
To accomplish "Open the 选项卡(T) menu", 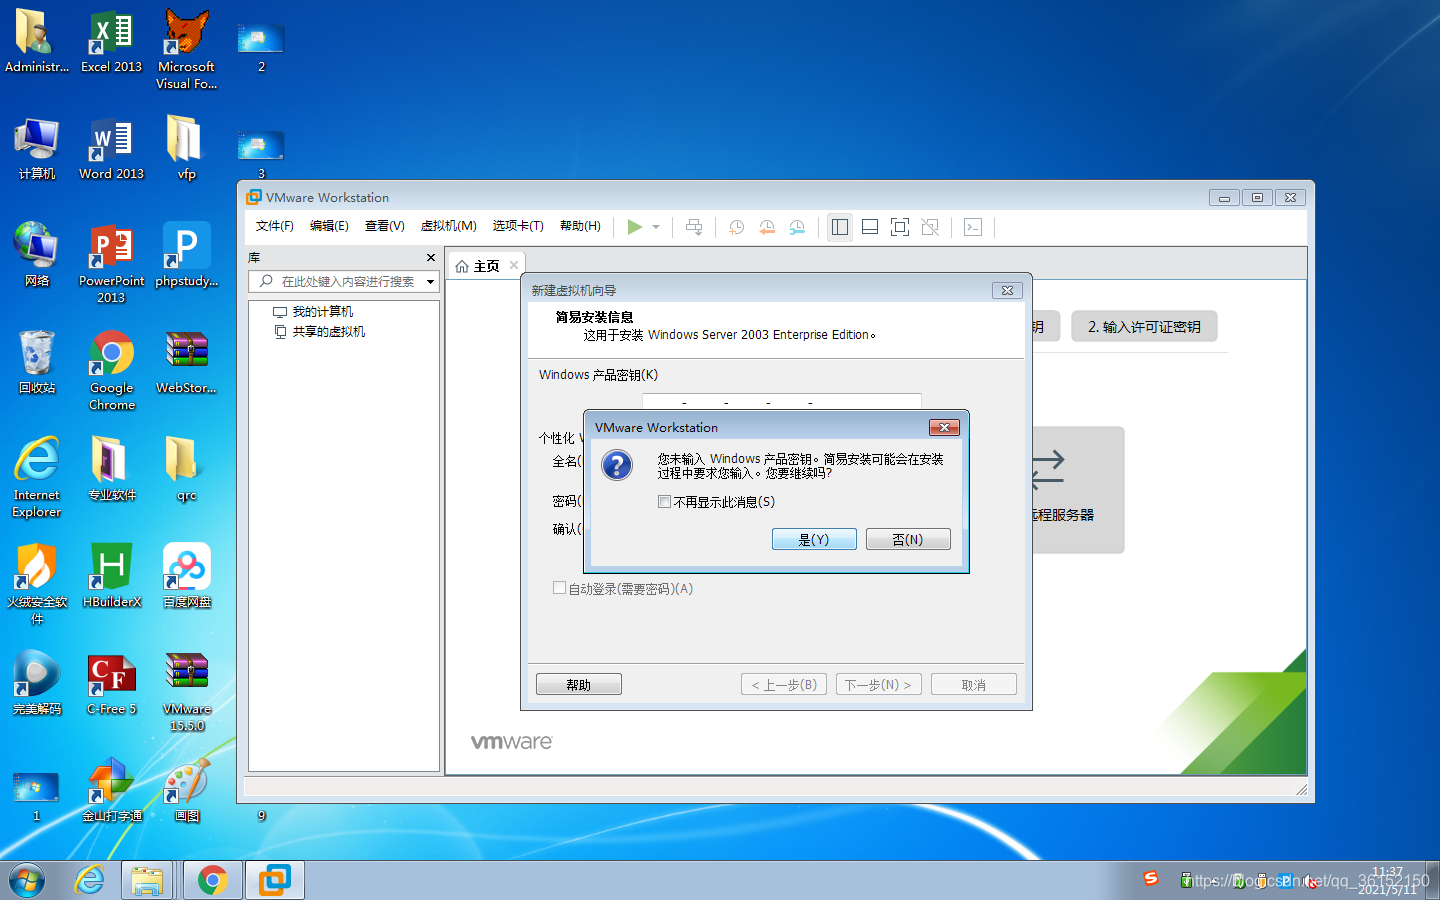I will [x=518, y=226].
